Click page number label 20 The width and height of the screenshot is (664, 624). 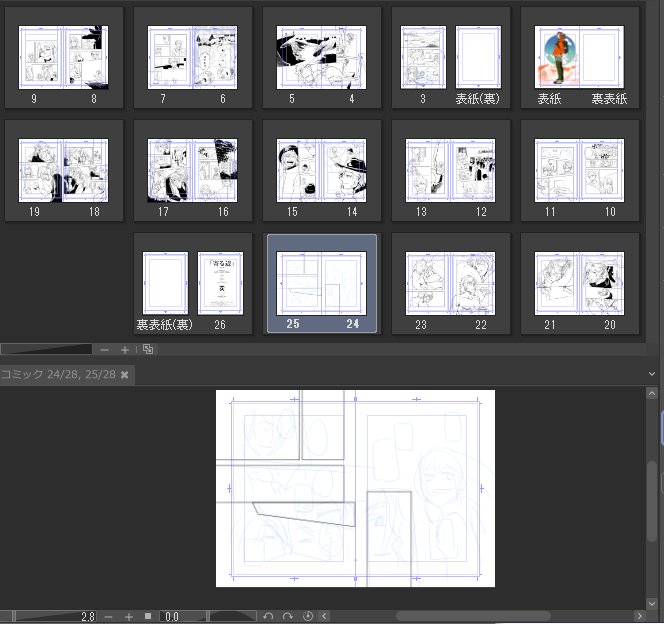coord(610,325)
